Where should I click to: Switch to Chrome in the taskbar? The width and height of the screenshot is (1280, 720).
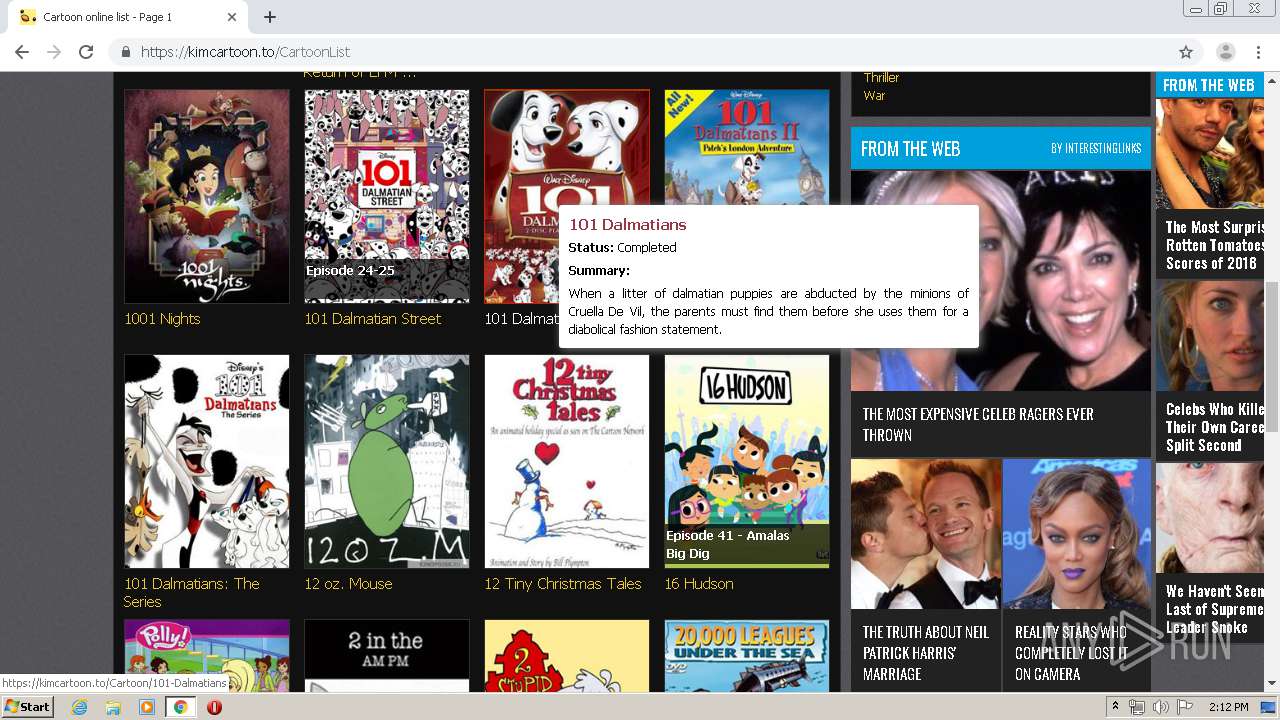point(180,707)
